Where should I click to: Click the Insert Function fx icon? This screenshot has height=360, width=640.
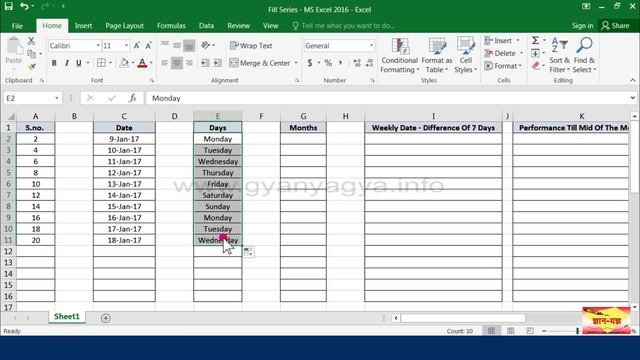(x=132, y=98)
